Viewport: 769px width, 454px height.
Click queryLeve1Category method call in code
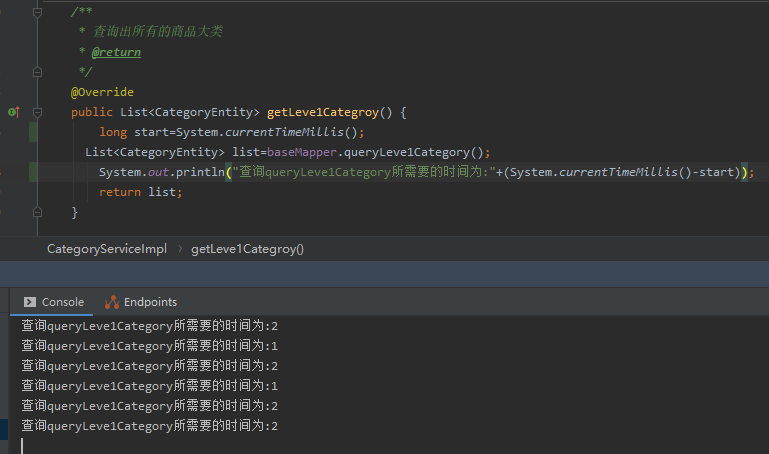pos(413,152)
